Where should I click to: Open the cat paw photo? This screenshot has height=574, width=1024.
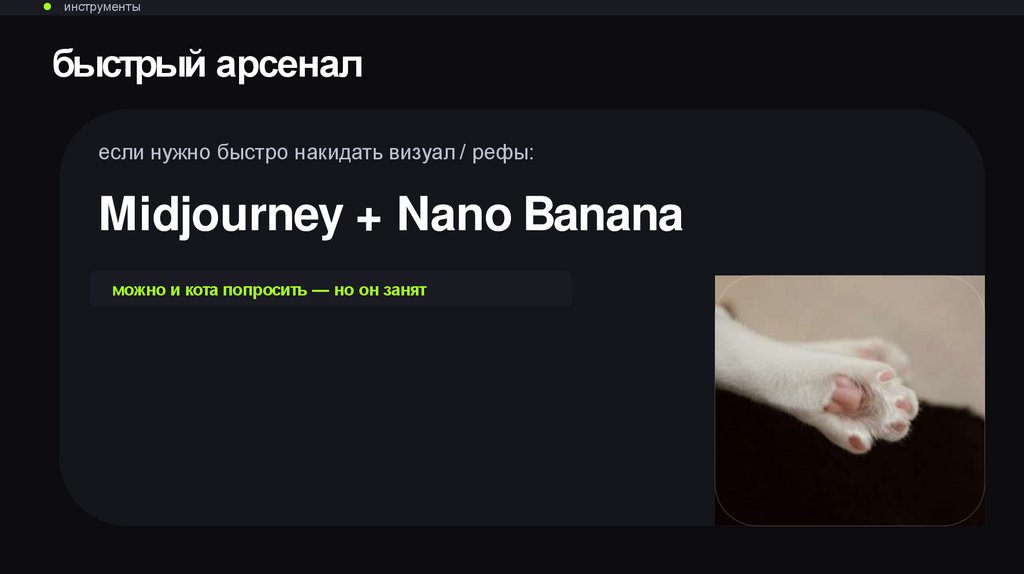click(x=850, y=400)
